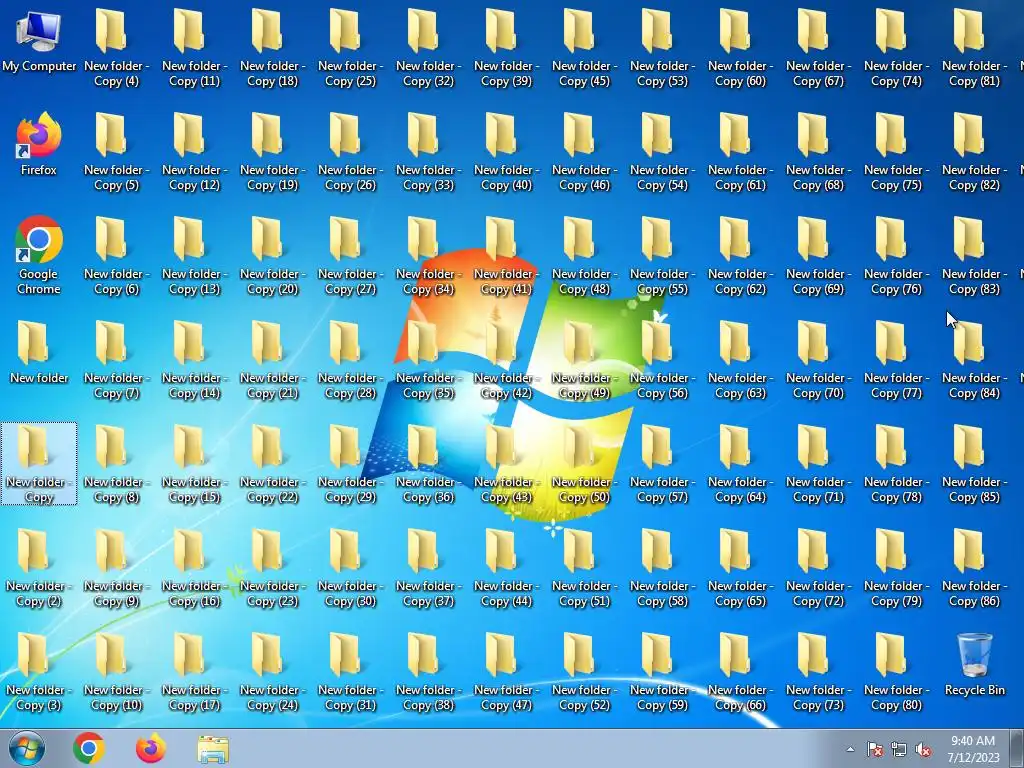This screenshot has width=1024, height=768.
Task: Open the network status tray icon
Action: click(x=899, y=750)
